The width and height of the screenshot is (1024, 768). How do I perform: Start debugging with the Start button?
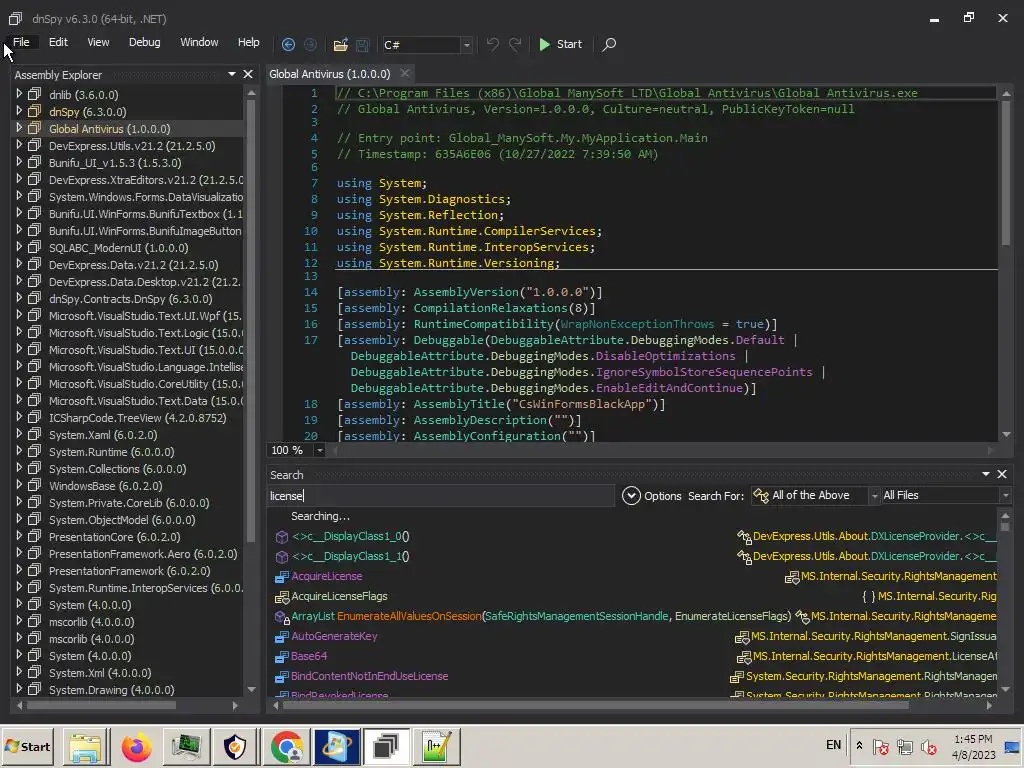(560, 44)
